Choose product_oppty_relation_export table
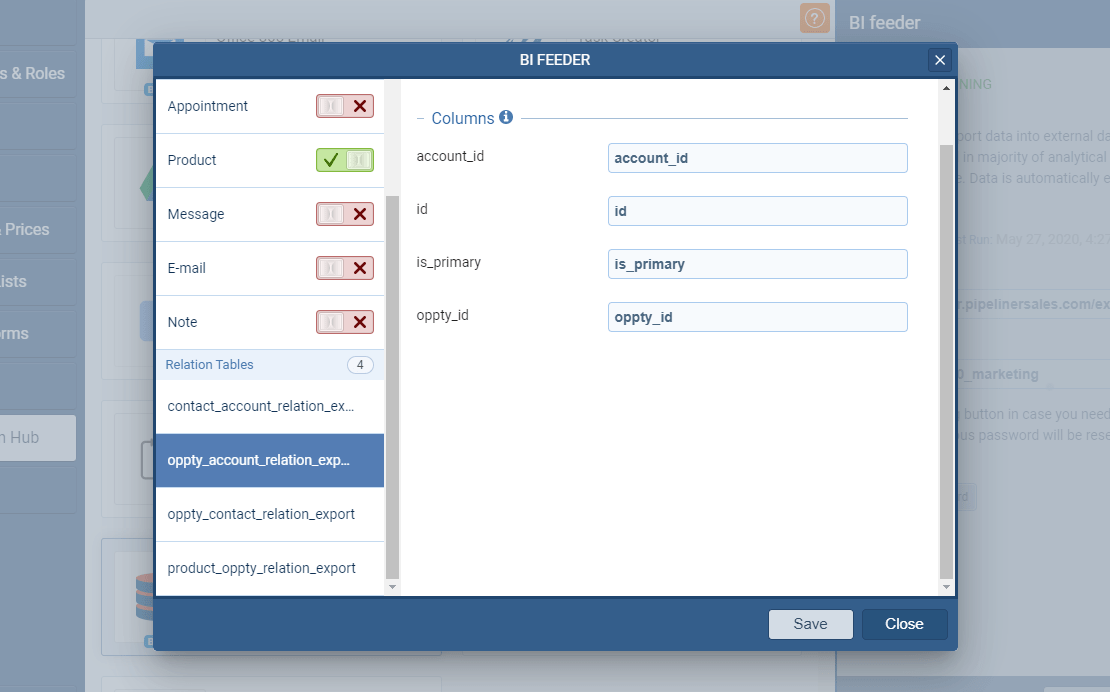The height and width of the screenshot is (692, 1110). pos(261,568)
